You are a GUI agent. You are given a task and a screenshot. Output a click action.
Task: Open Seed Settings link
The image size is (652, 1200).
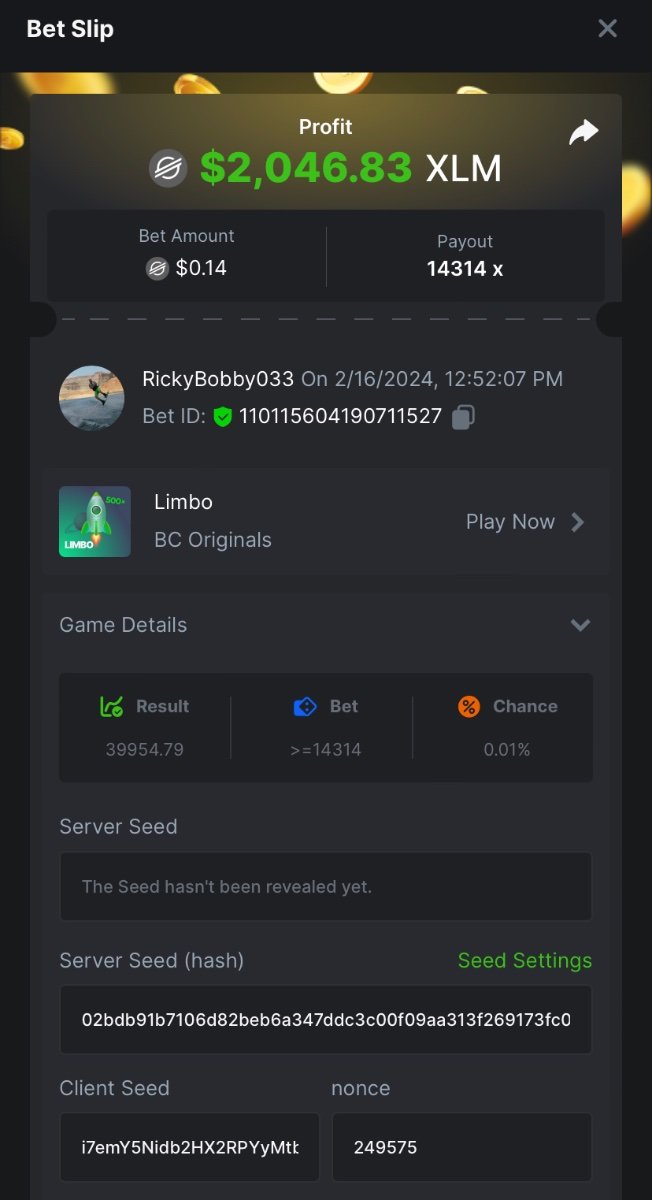coord(524,961)
